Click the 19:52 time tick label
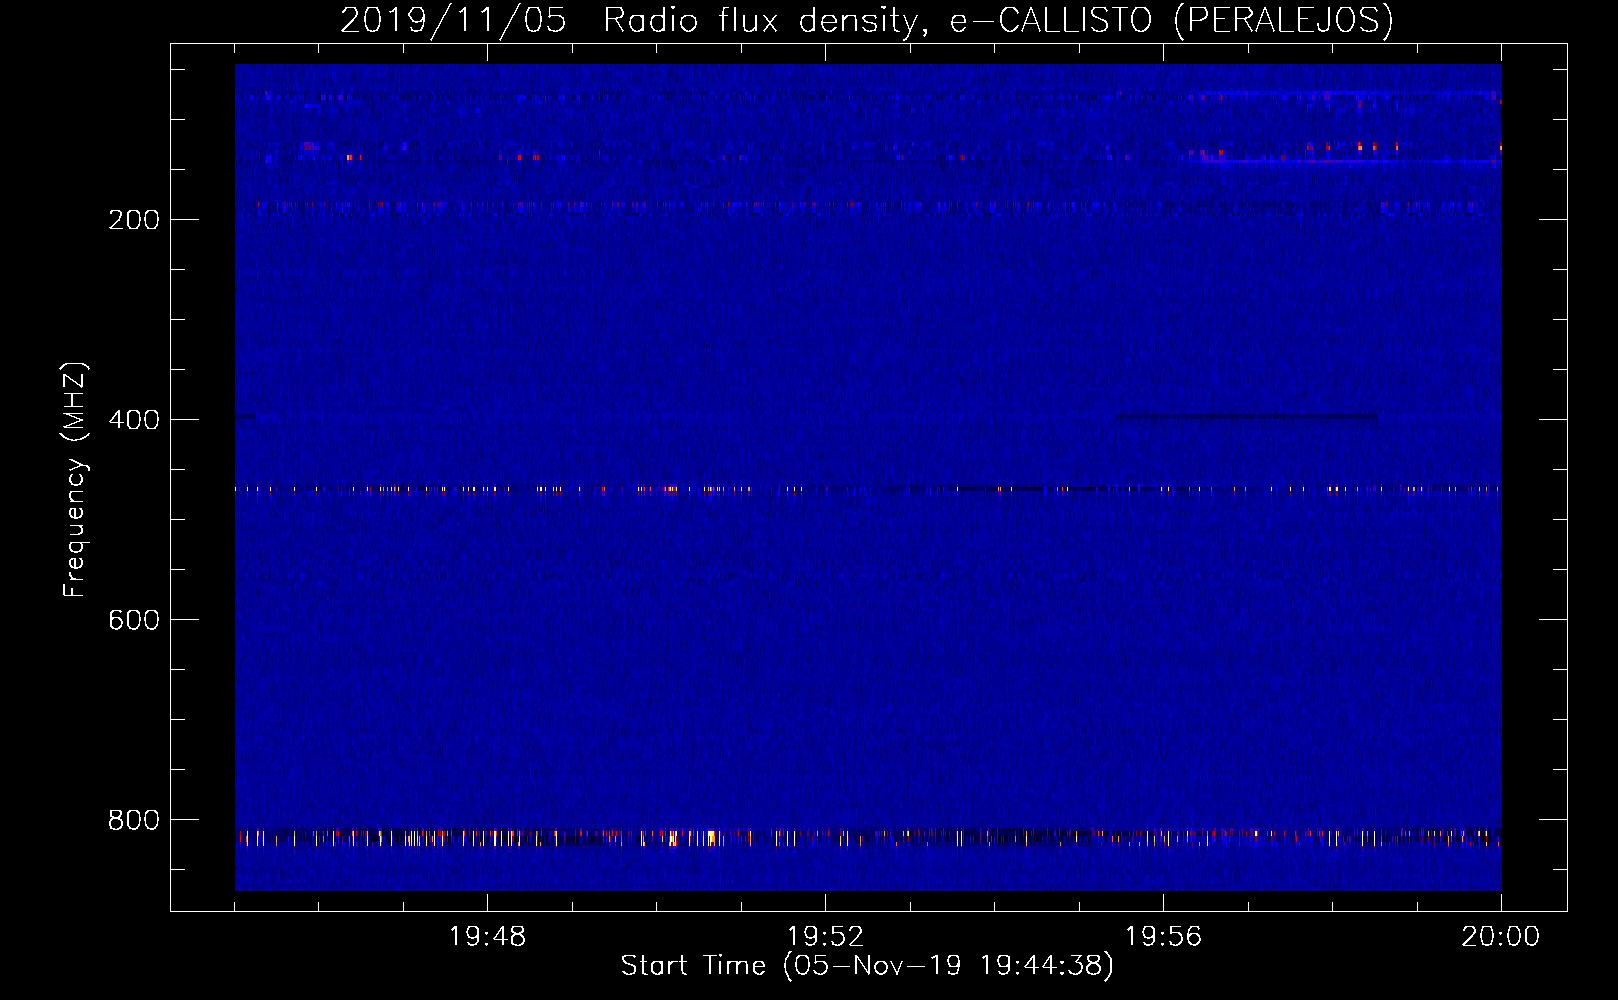Screen dimensions: 1618x1000 click(825, 937)
